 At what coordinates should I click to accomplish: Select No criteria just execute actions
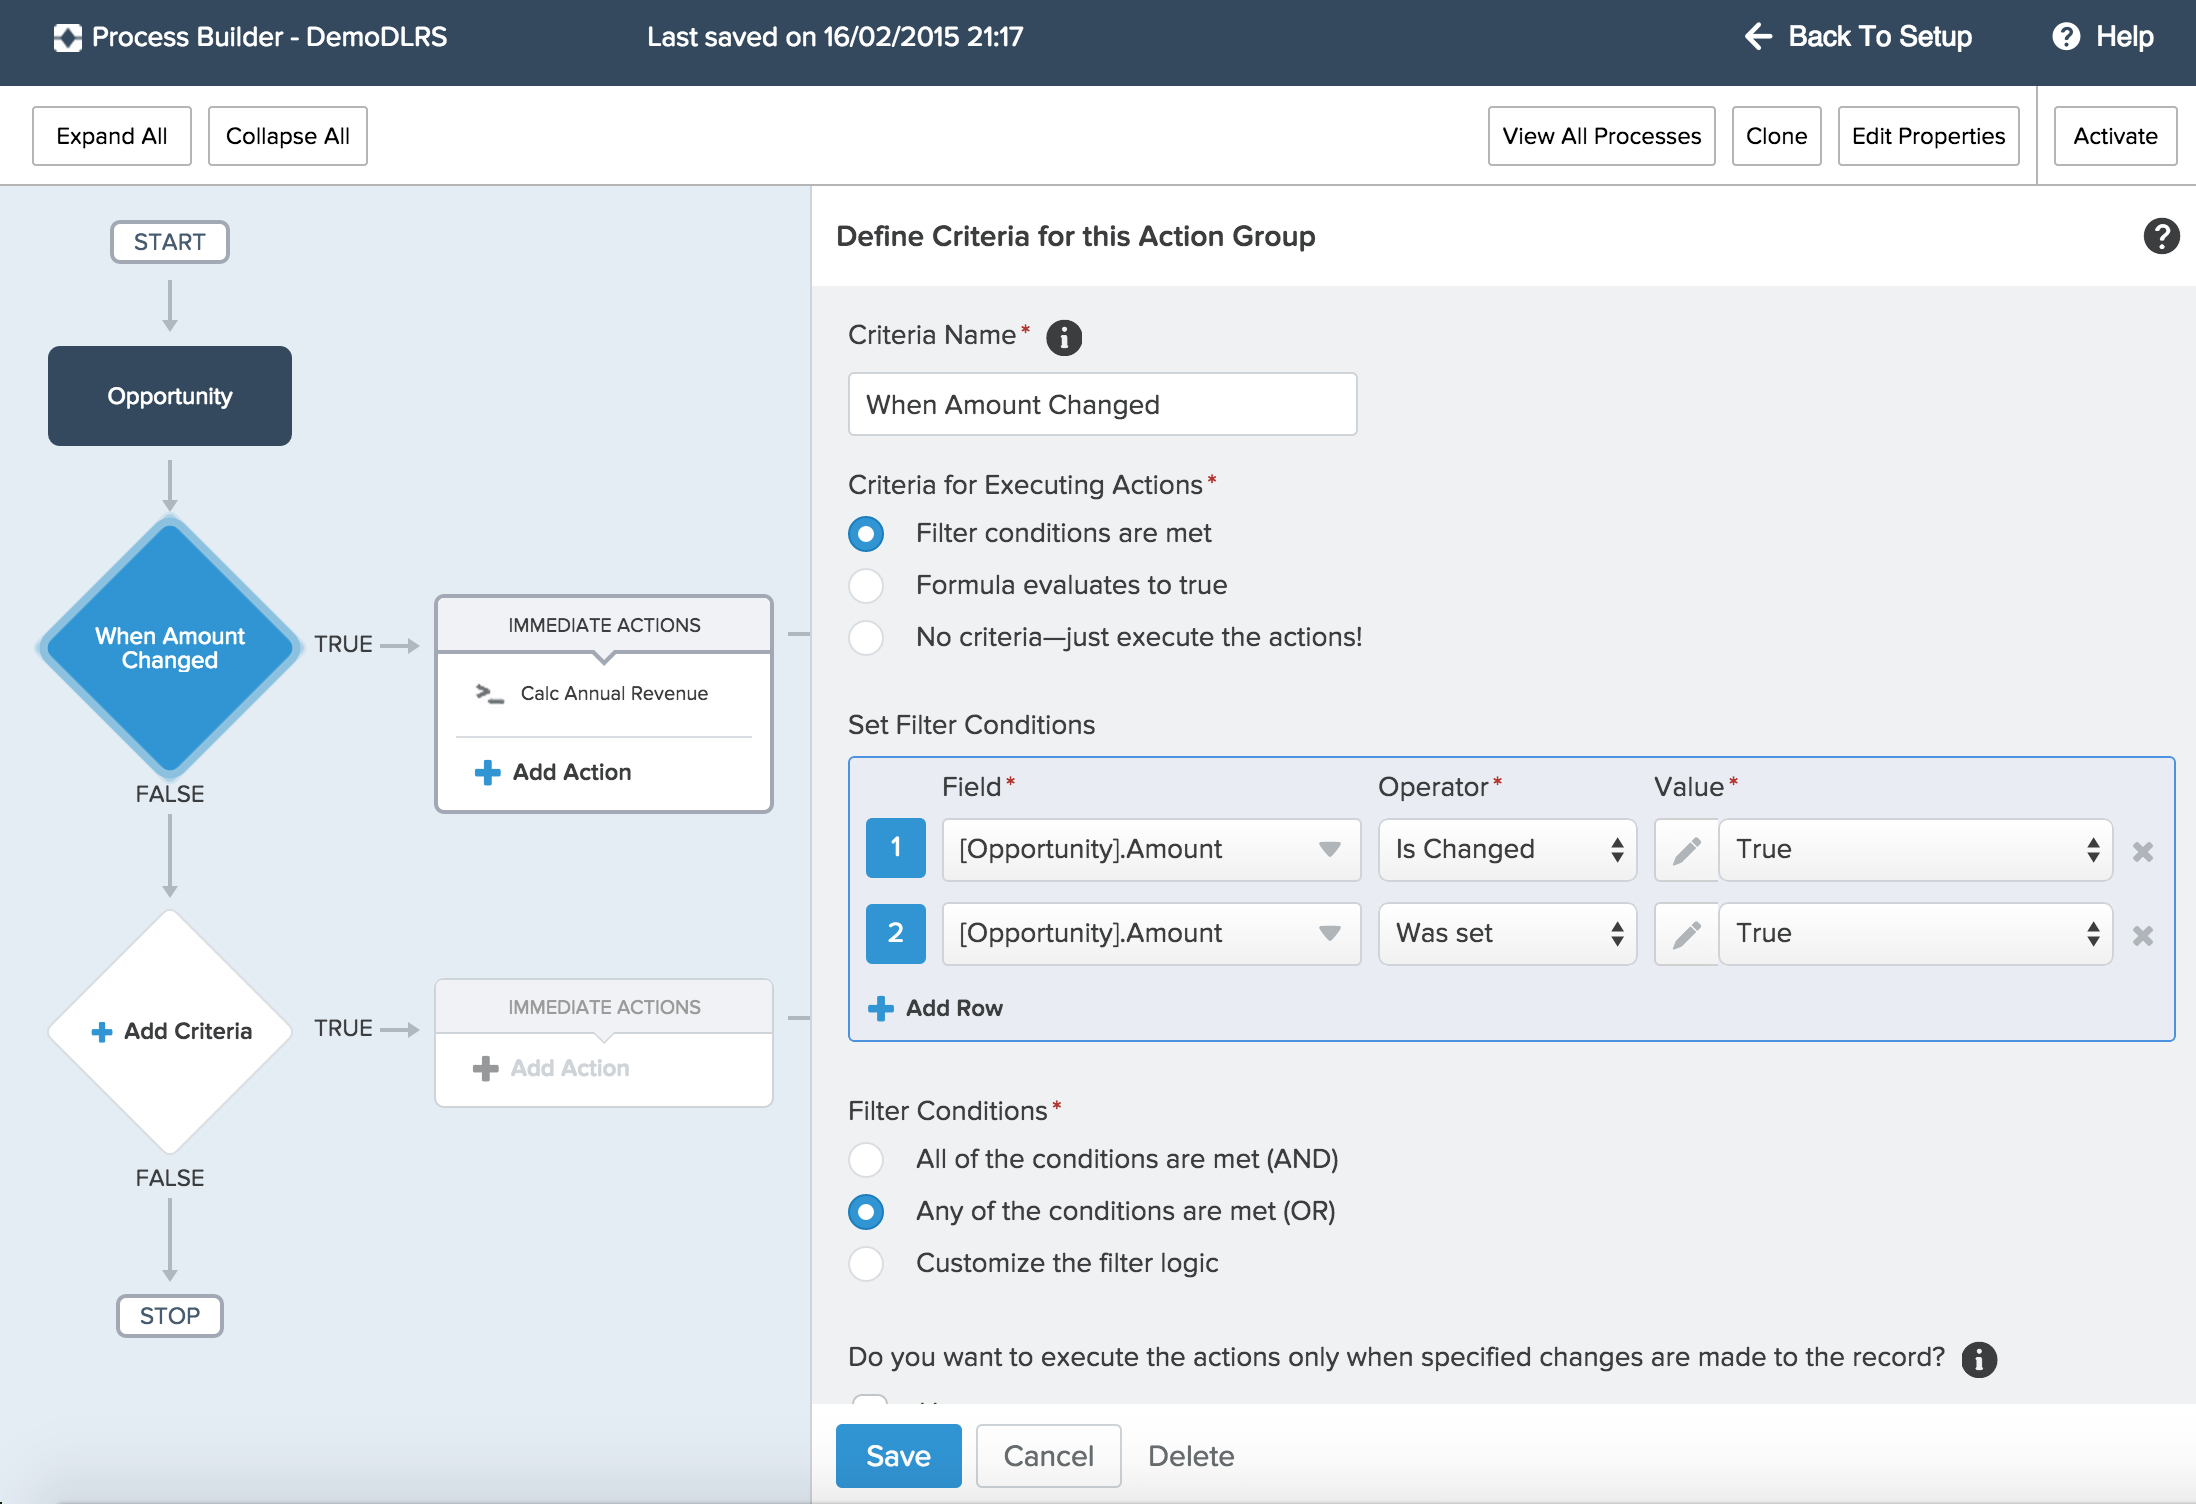click(866, 637)
